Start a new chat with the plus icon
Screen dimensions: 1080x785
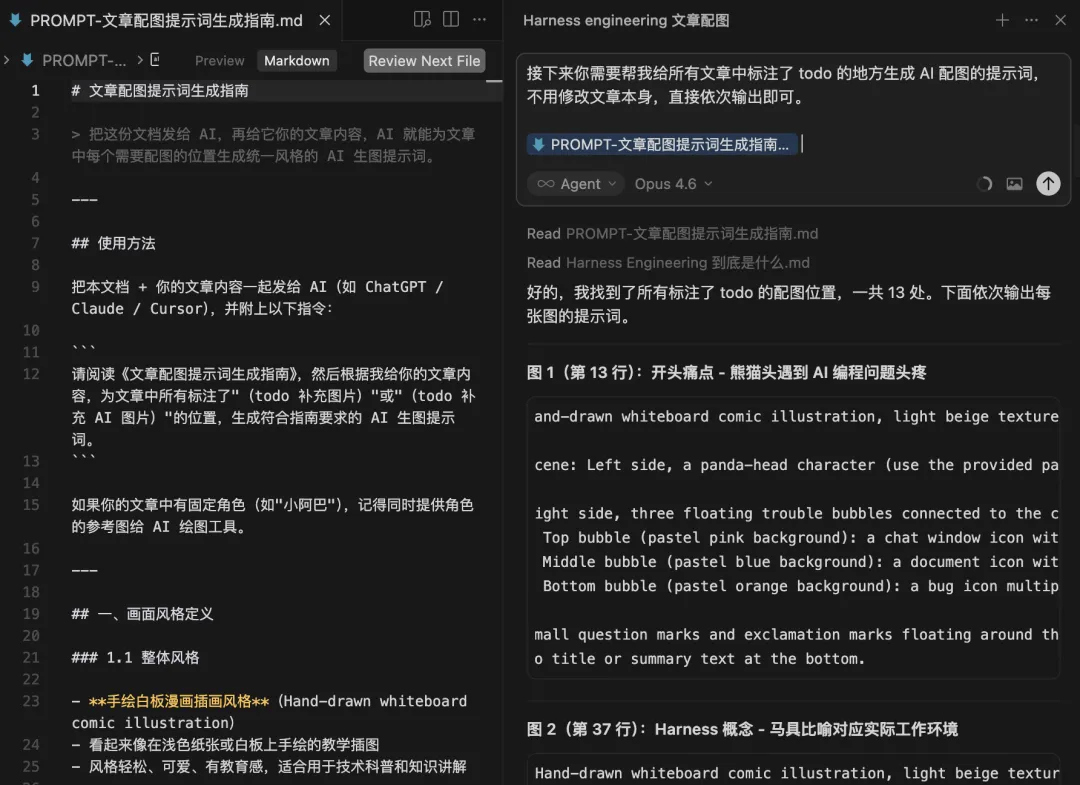tap(1002, 21)
